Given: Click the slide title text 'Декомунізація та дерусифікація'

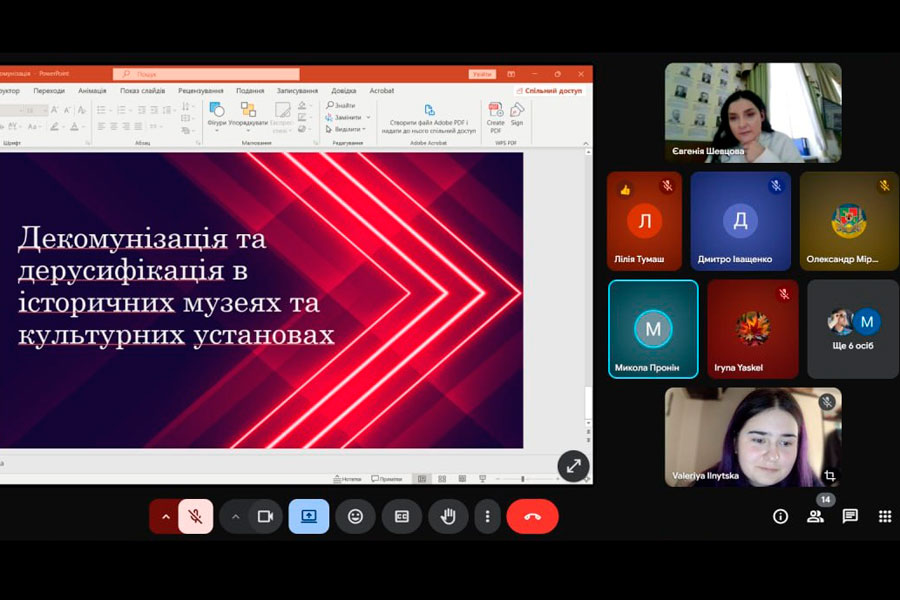Looking at the screenshot, I should tap(143, 253).
